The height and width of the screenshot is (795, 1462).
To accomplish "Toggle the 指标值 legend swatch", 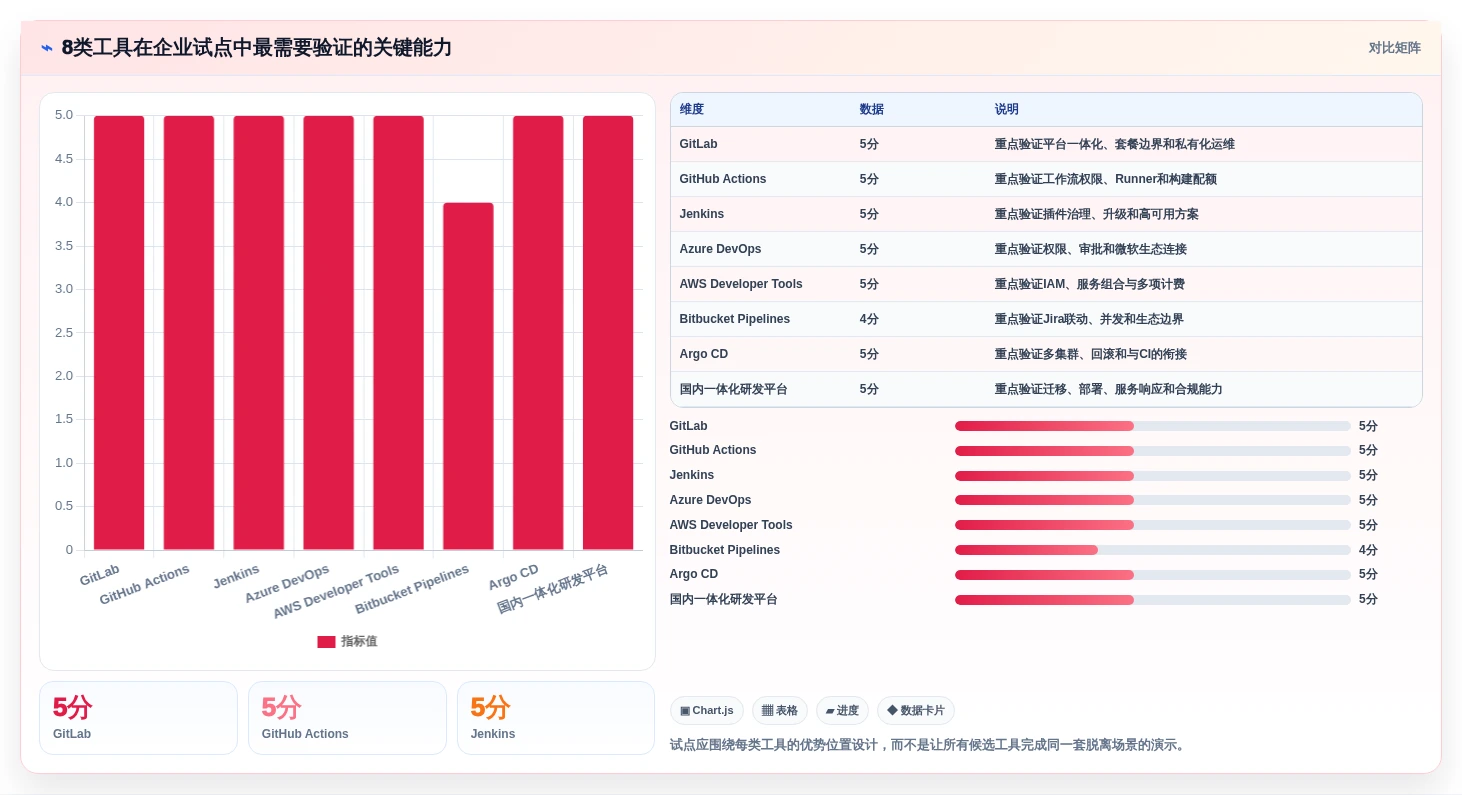I will pos(326,642).
